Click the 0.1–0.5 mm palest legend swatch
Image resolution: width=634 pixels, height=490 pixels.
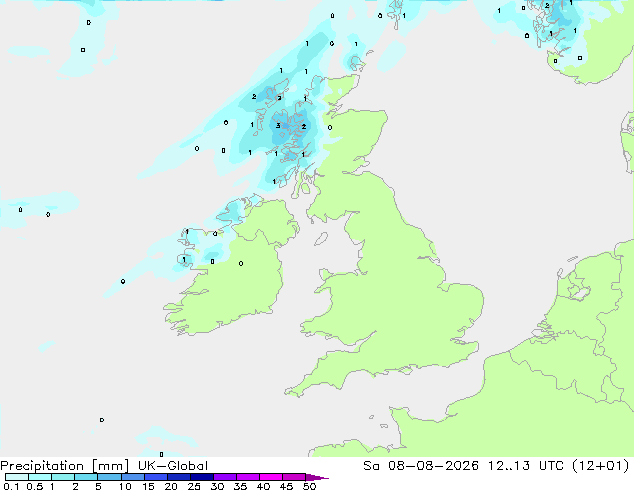17,477
